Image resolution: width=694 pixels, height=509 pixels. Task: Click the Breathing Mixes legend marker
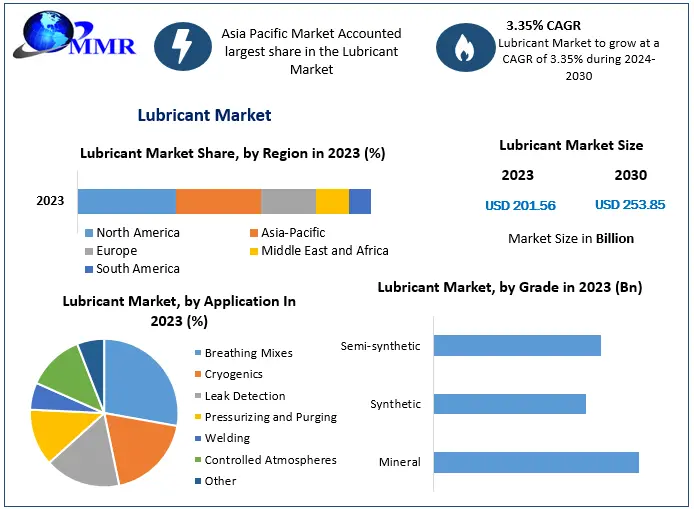coord(198,353)
